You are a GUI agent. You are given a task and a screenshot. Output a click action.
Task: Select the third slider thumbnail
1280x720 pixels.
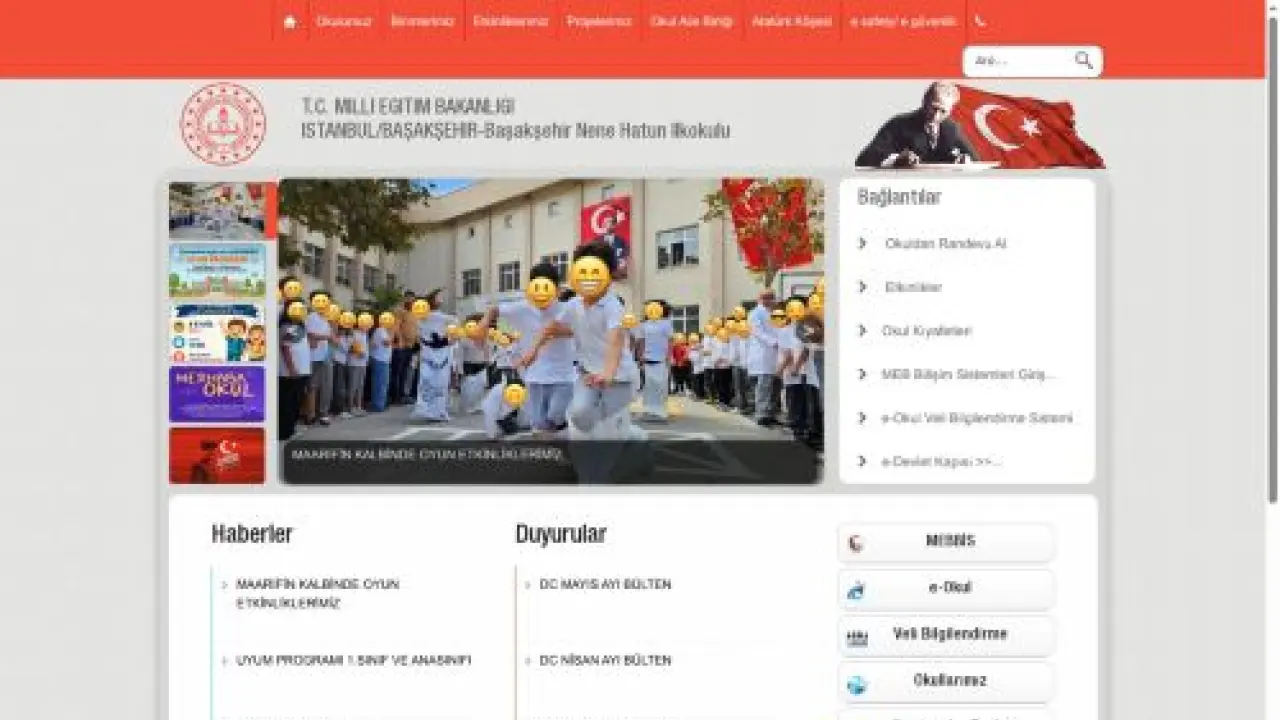point(217,333)
